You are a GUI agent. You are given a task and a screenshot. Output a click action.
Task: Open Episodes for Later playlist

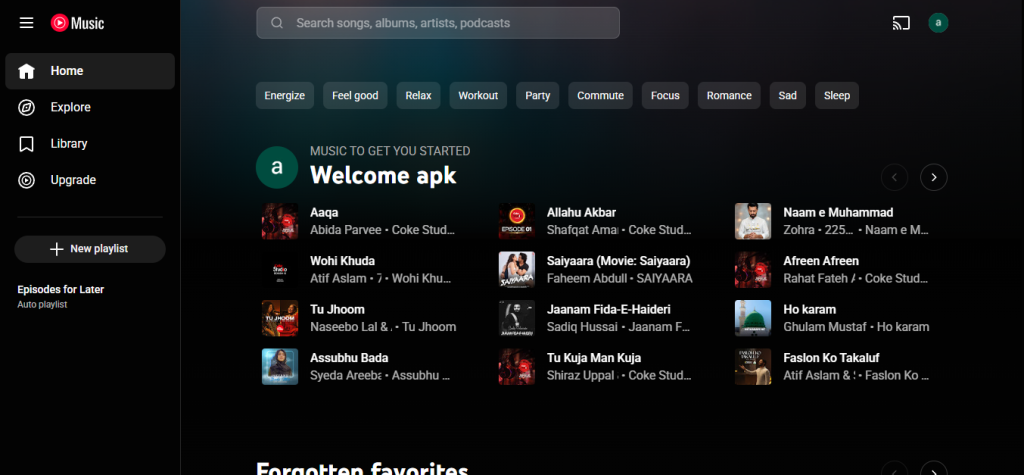(60, 290)
